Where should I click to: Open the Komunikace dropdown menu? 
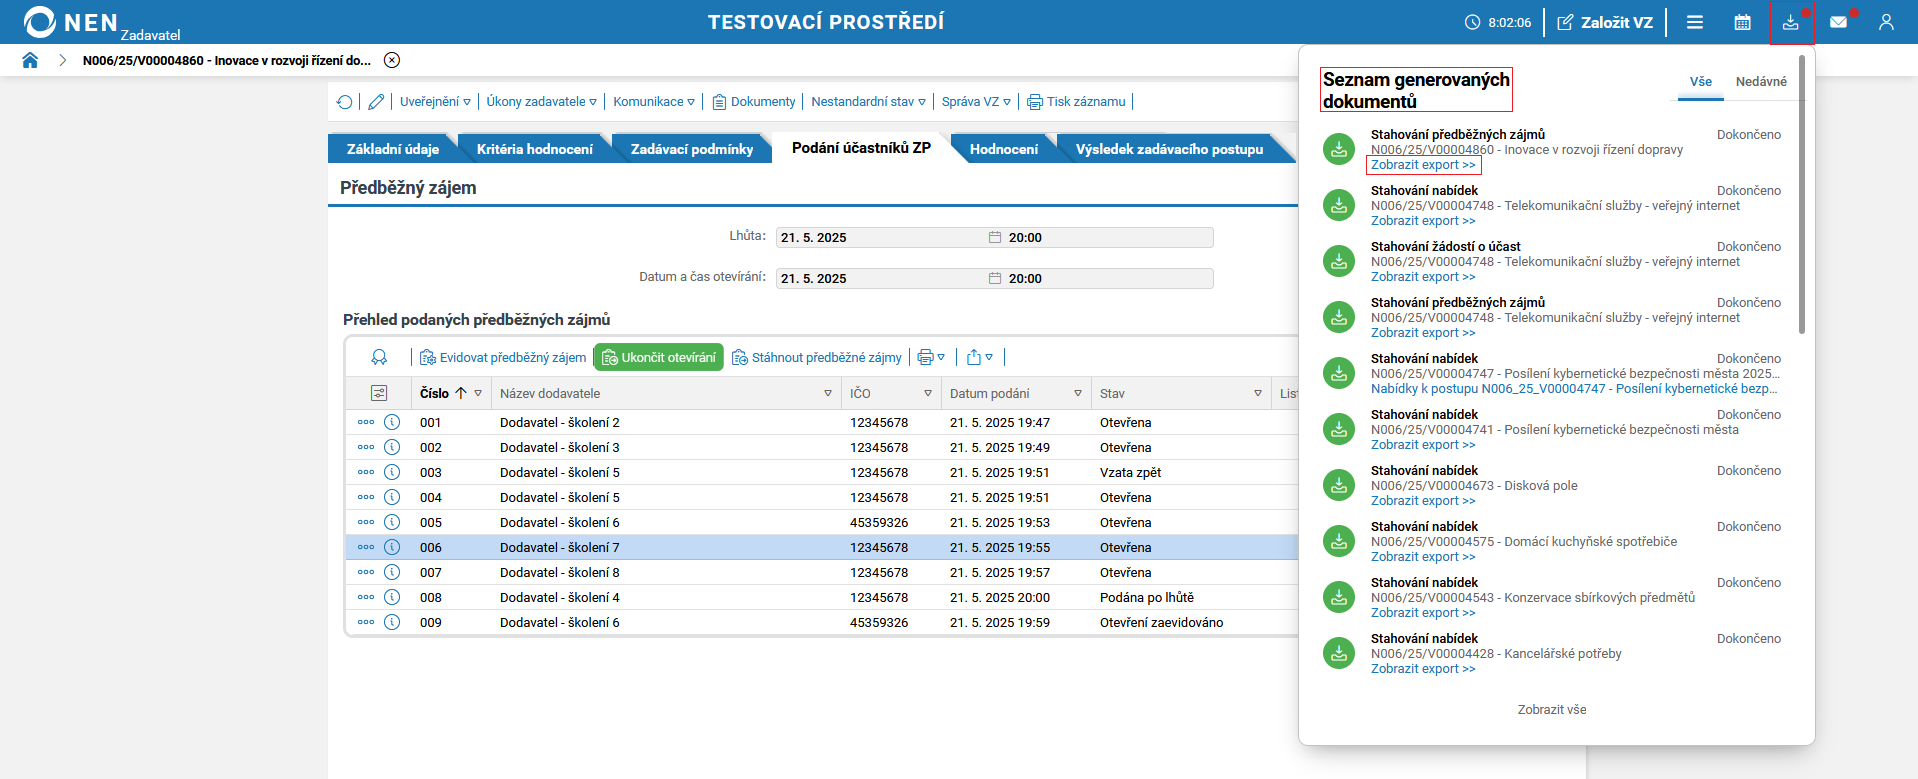654,102
